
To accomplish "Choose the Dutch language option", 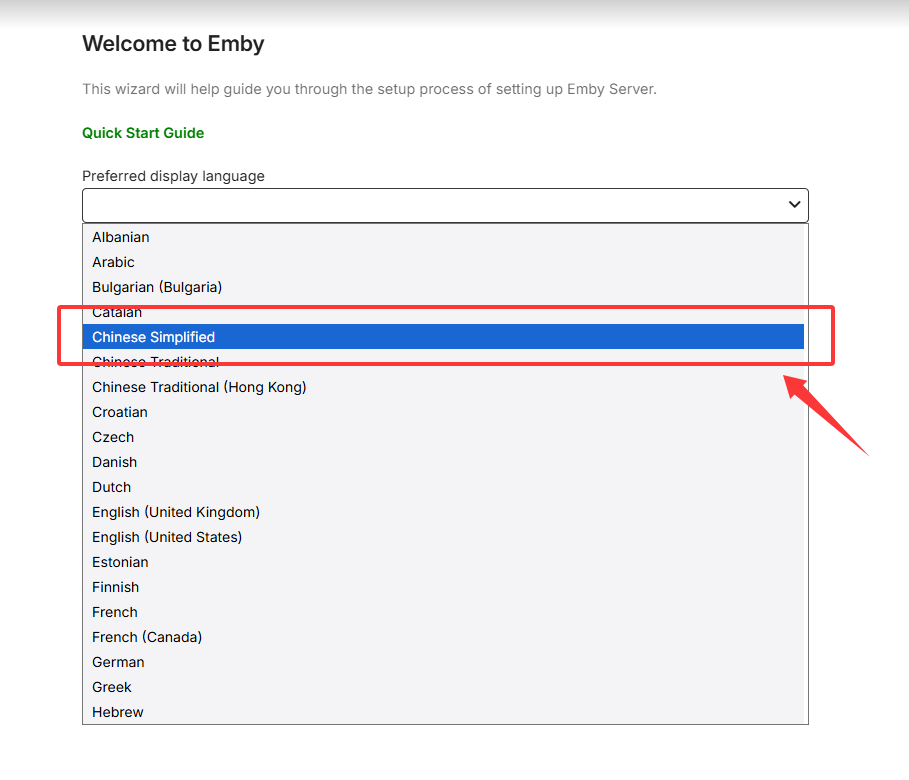I will coord(112,487).
